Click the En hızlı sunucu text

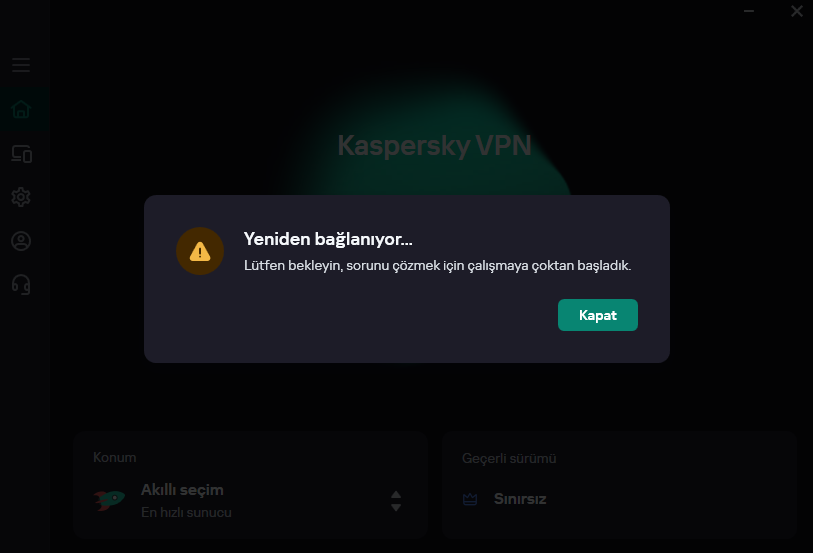tap(186, 513)
